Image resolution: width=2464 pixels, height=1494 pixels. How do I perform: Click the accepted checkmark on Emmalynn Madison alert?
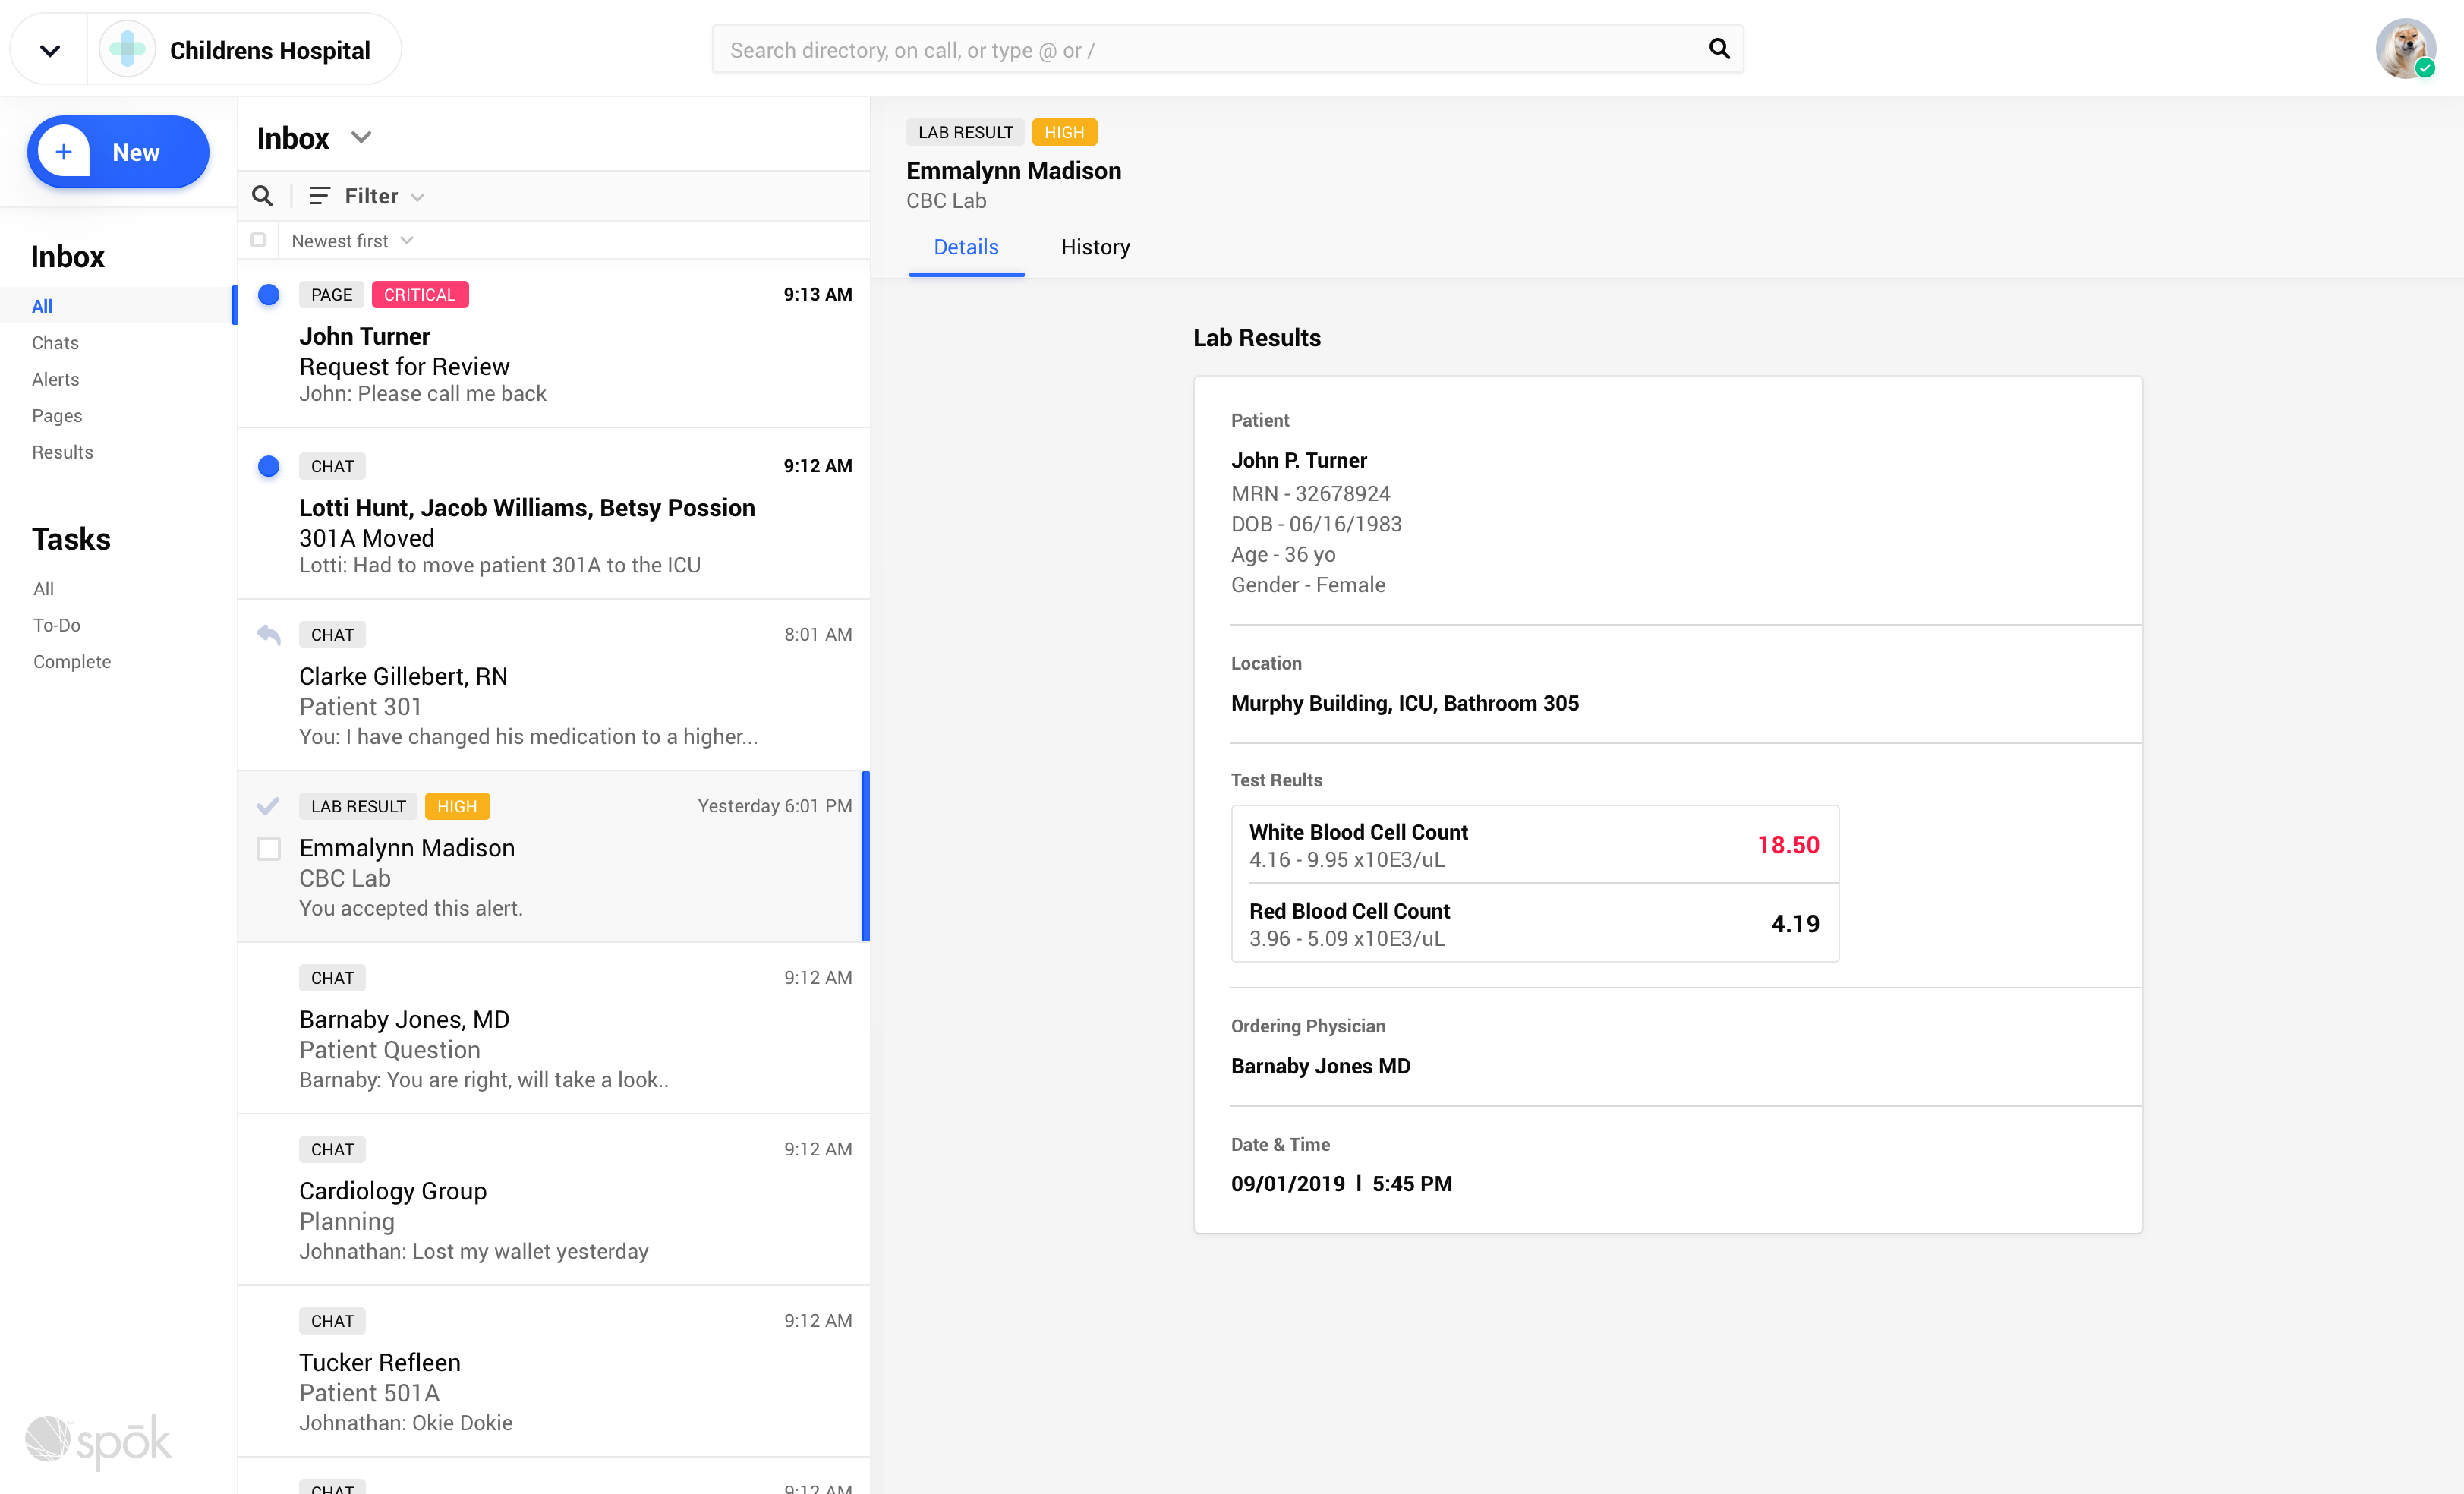(x=268, y=806)
